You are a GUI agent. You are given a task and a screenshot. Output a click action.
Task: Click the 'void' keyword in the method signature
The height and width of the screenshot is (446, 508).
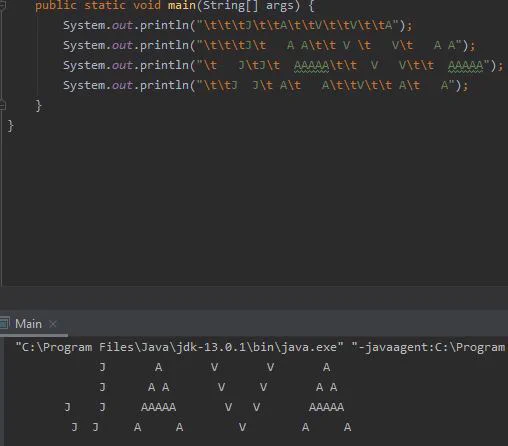[147, 6]
